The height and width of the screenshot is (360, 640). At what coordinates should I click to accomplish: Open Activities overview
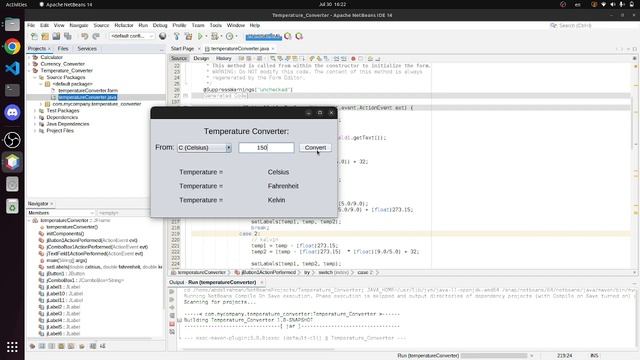click(x=16, y=4)
